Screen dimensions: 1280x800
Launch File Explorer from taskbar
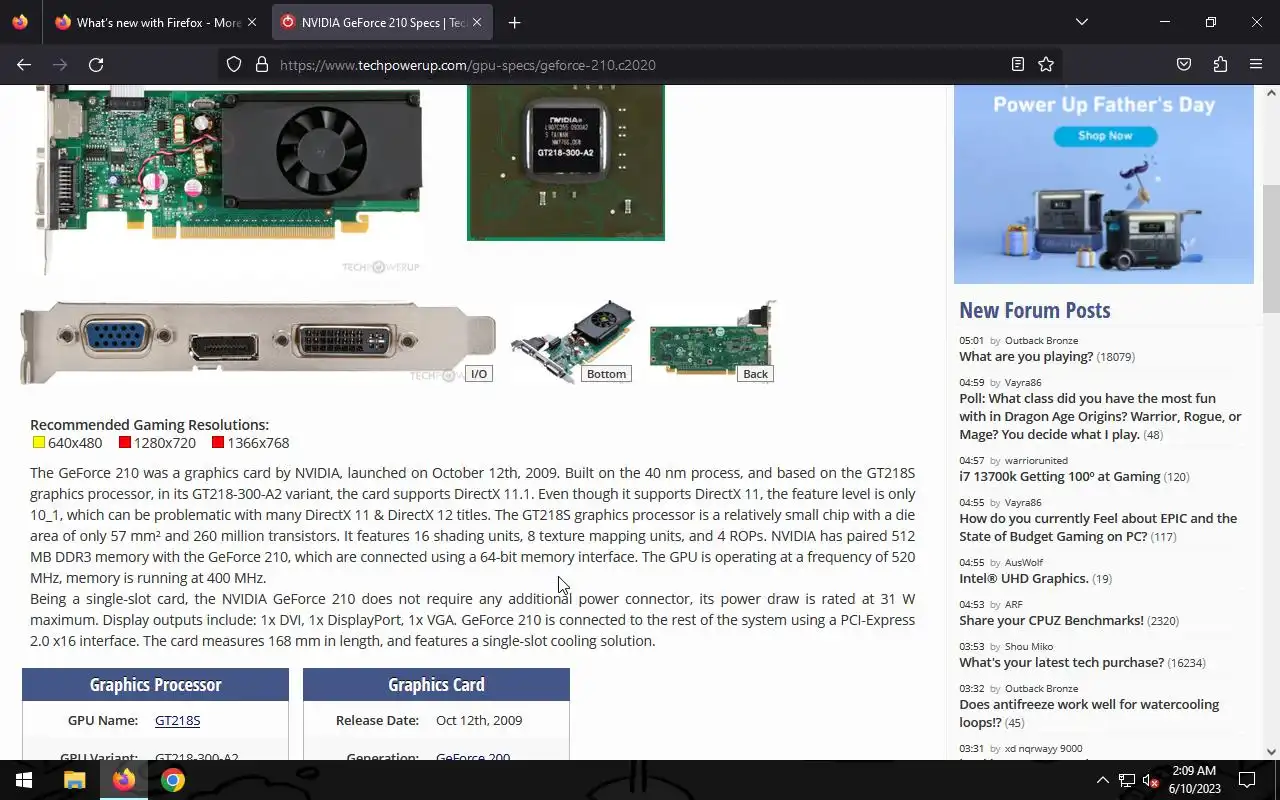pos(75,780)
